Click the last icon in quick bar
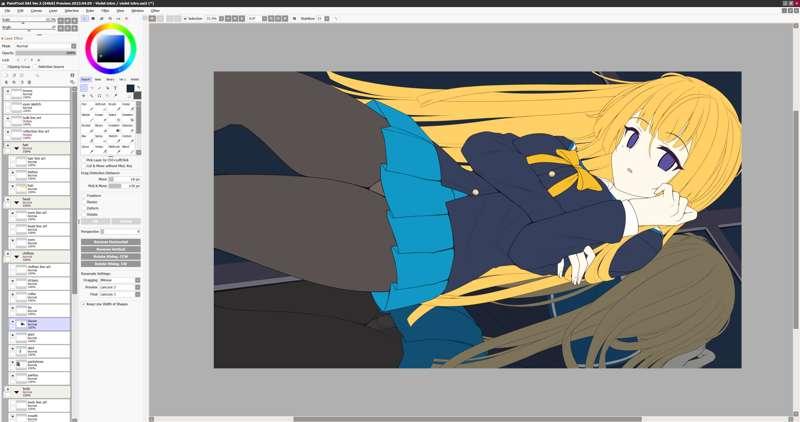This screenshot has height=422, width=800. click(x=336, y=18)
